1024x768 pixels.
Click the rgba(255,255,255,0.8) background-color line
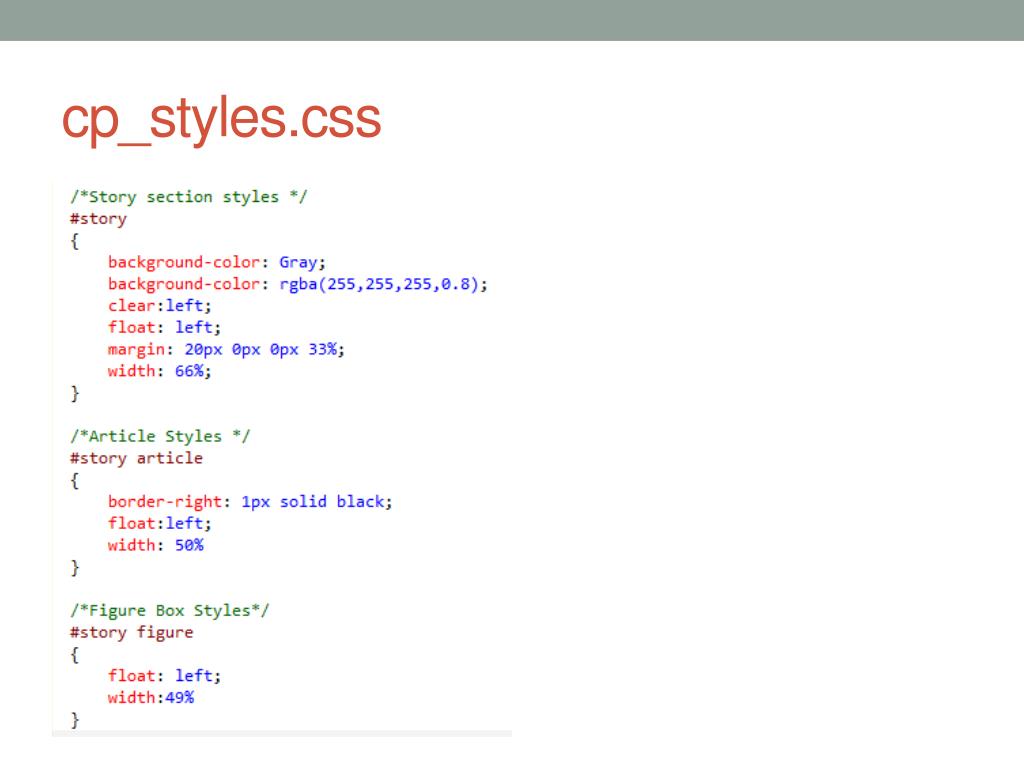click(298, 284)
